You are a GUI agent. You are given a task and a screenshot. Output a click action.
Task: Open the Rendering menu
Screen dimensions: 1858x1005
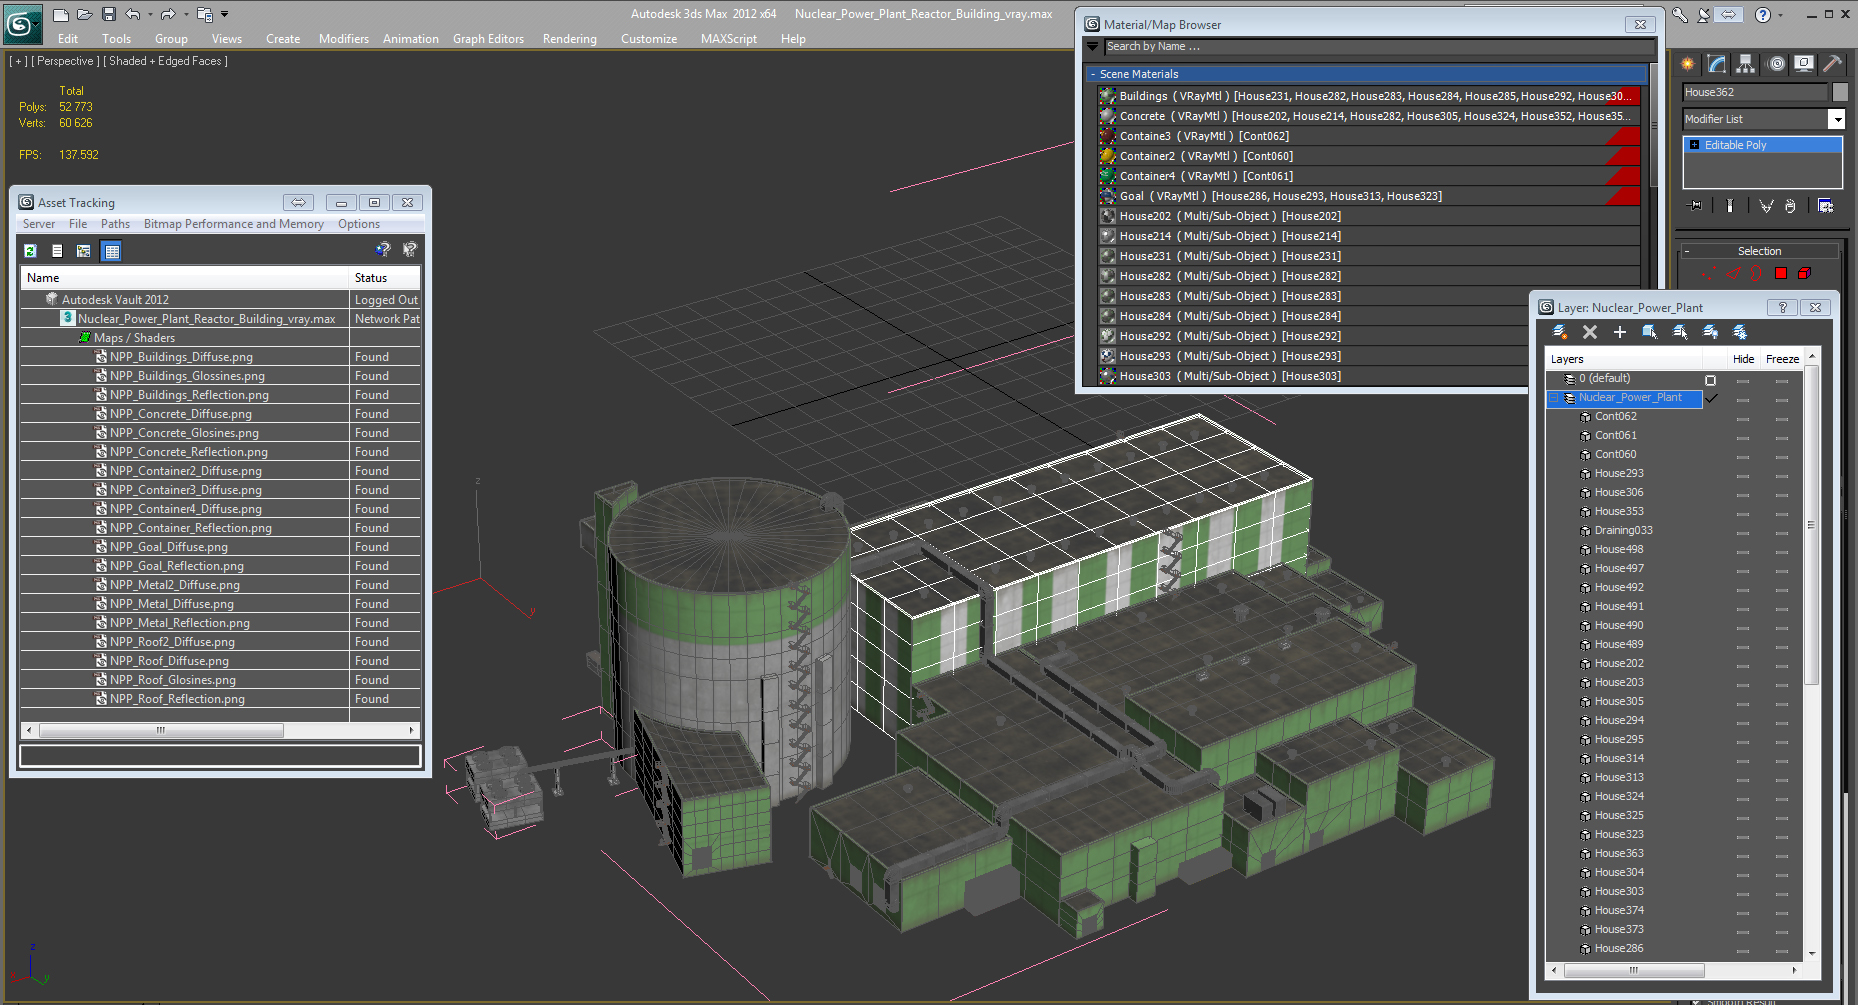[x=569, y=39]
